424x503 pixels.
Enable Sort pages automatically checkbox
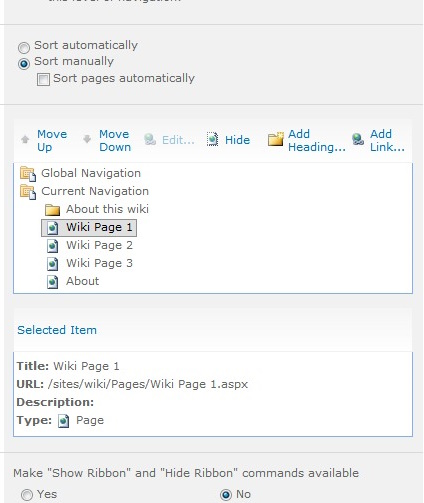pos(43,79)
